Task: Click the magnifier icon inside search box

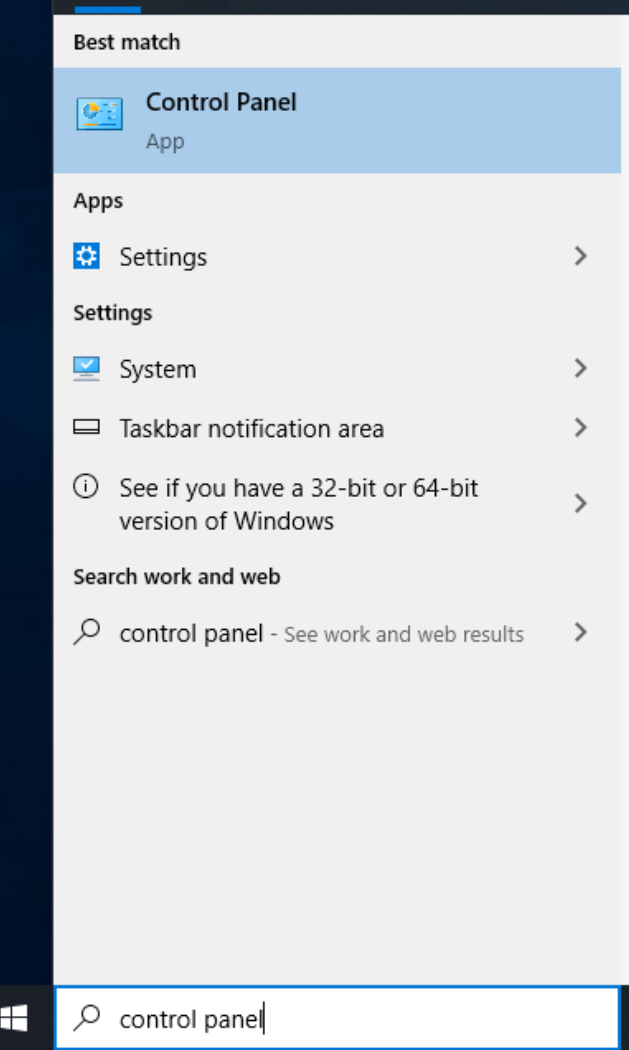Action: coord(87,1018)
